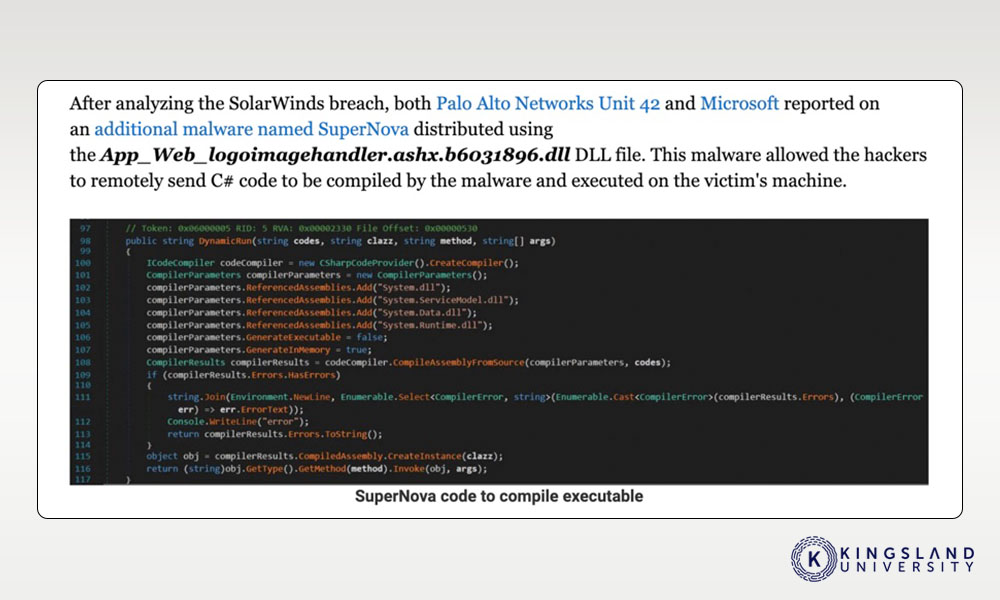
Task: Click the line adding "System.Data.dll"
Action: (x=311, y=312)
